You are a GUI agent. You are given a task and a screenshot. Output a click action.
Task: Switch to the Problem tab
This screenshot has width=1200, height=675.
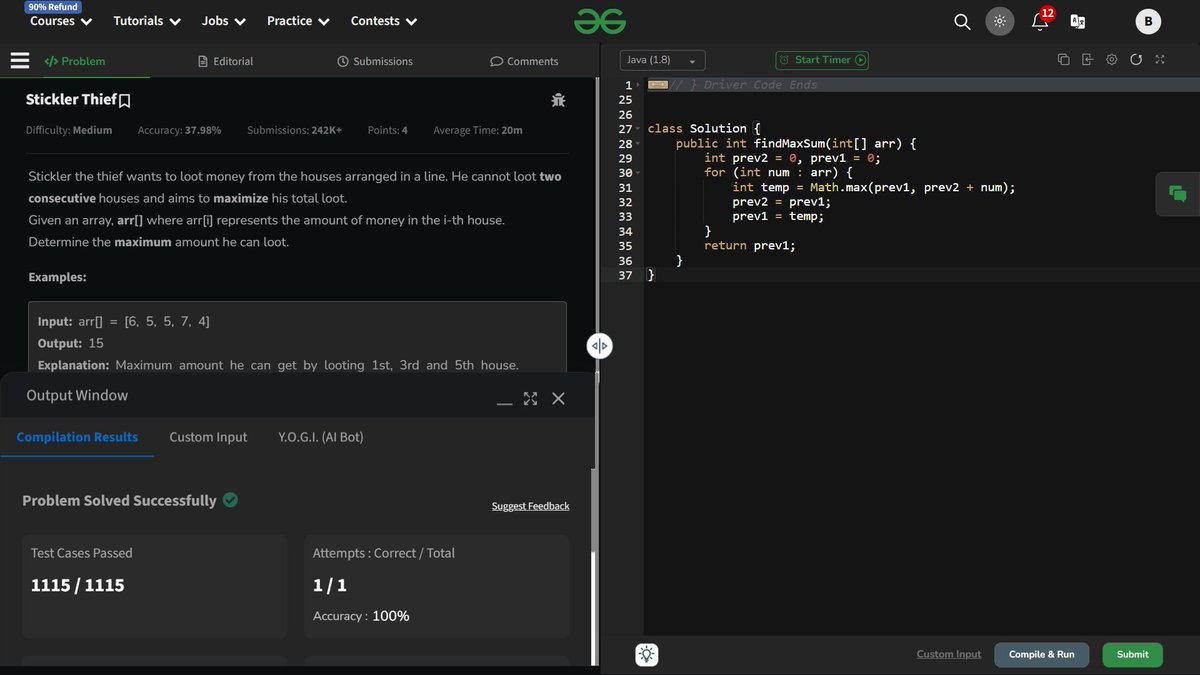pos(75,61)
